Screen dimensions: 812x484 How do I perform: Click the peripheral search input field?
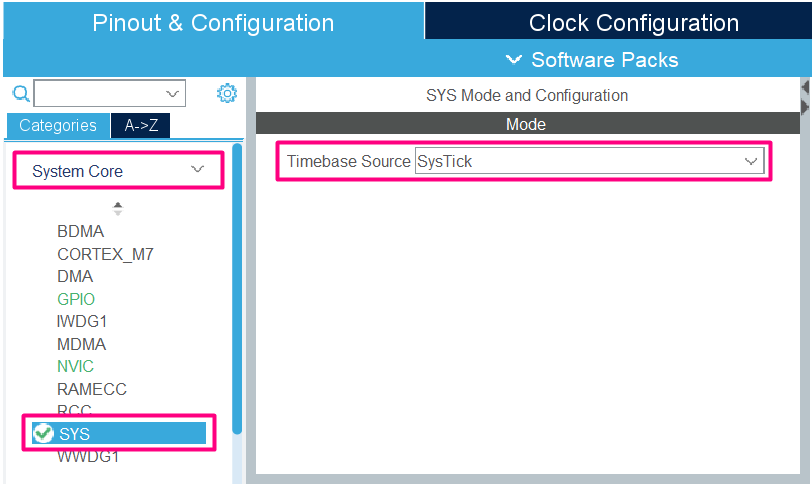[x=100, y=94]
